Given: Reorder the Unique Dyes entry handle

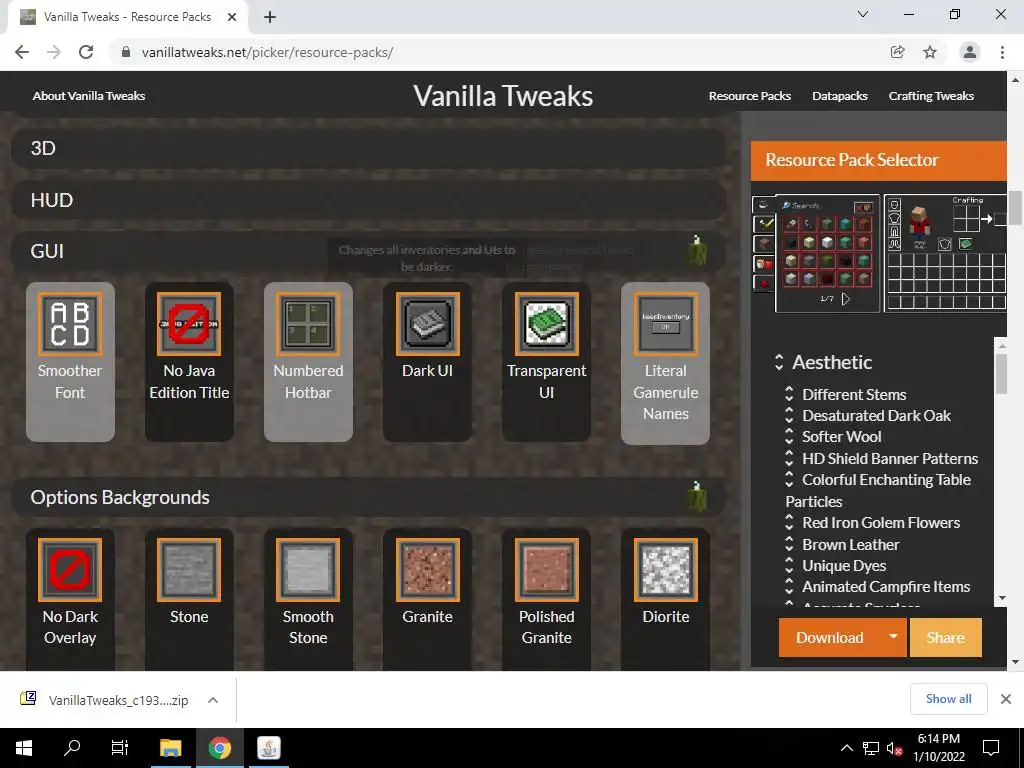Looking at the screenshot, I should 789,566.
